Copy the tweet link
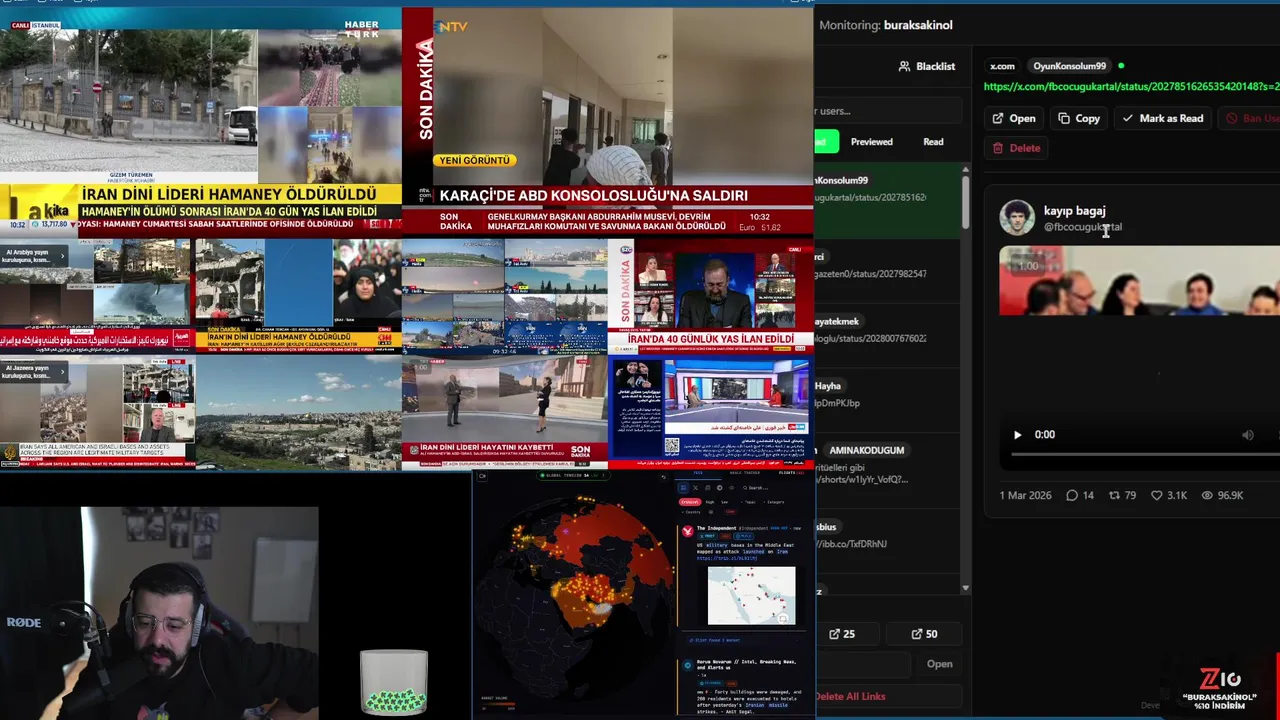Screen dimensions: 1280x720 [x=1079, y=118]
